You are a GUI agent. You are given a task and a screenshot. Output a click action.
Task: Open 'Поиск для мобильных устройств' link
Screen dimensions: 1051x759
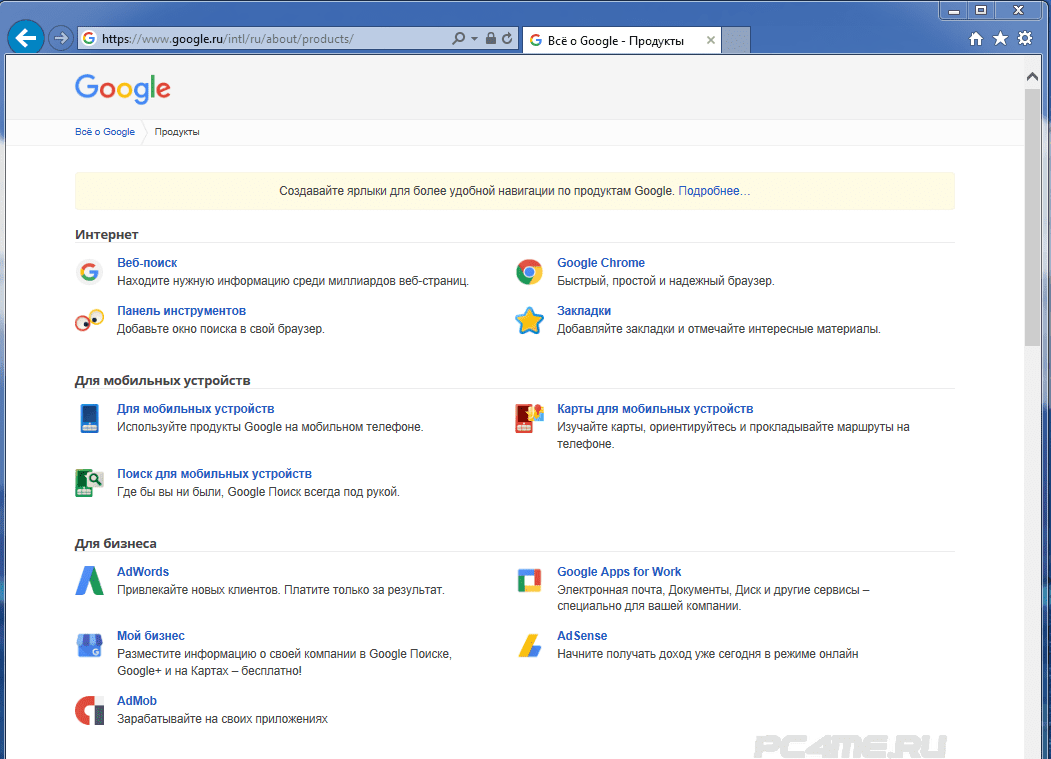click(x=214, y=474)
